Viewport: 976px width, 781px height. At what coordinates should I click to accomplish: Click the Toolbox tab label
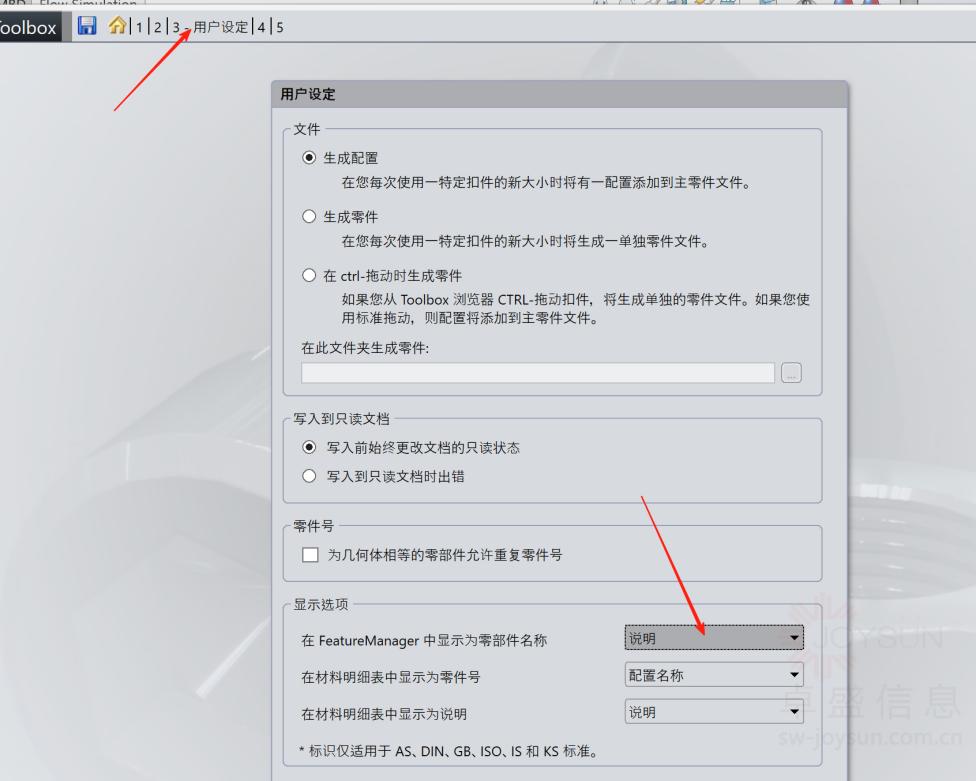click(x=29, y=28)
